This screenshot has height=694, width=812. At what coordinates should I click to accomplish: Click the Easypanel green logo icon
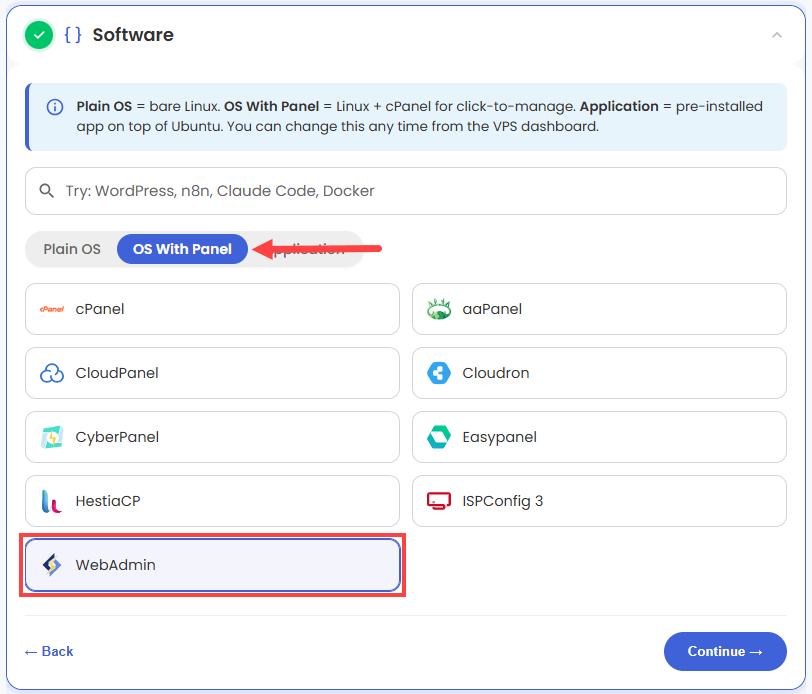point(439,437)
